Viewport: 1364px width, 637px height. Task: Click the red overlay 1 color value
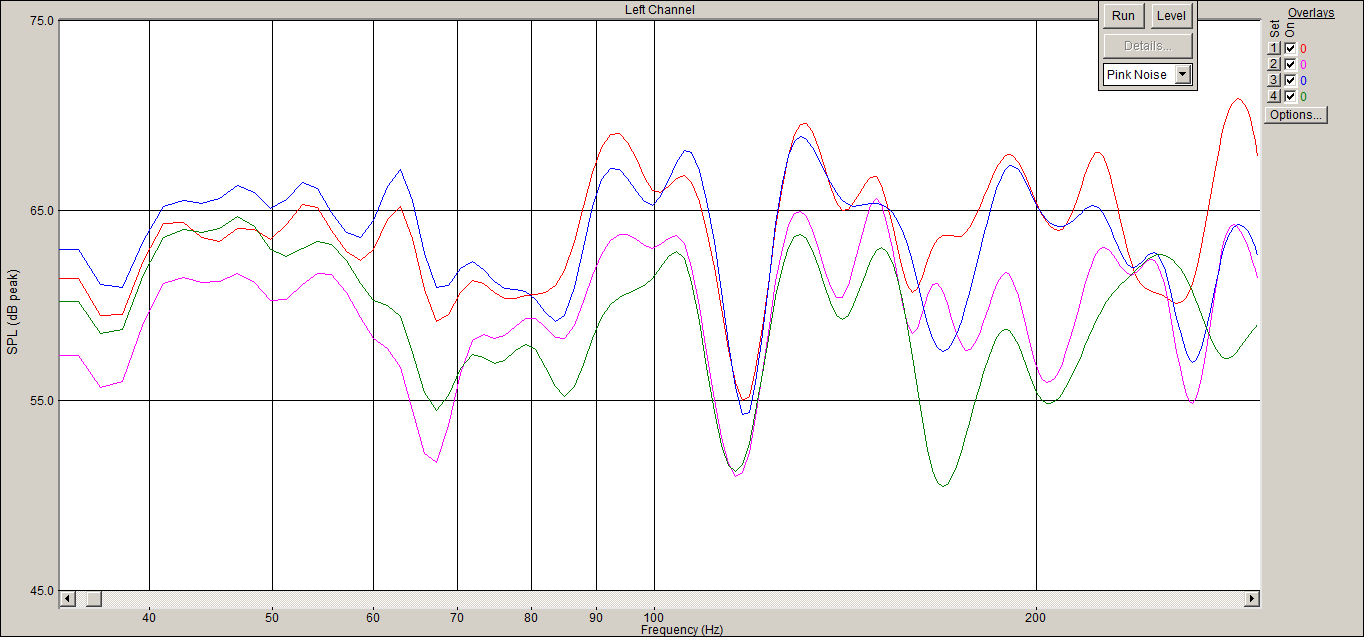coord(1303,48)
